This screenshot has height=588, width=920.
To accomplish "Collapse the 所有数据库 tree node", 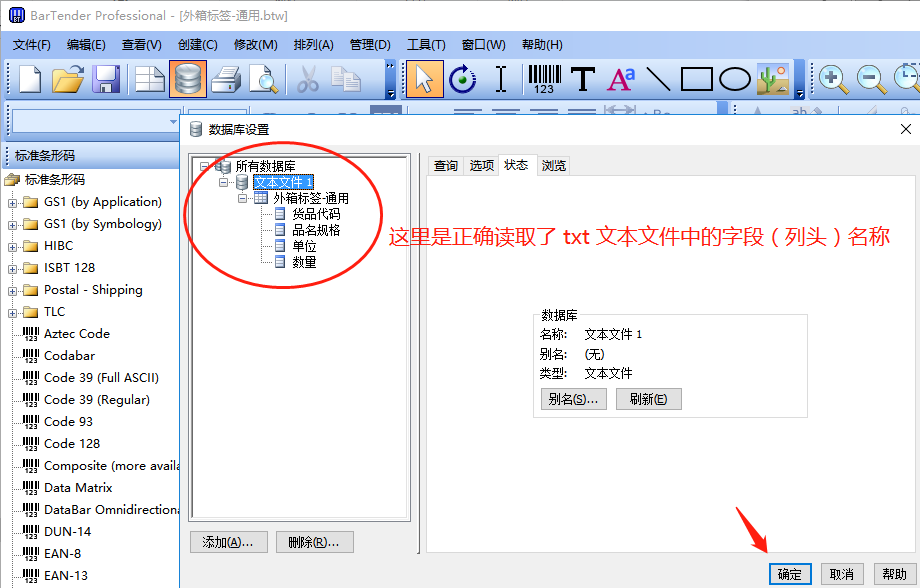I will click(204, 167).
